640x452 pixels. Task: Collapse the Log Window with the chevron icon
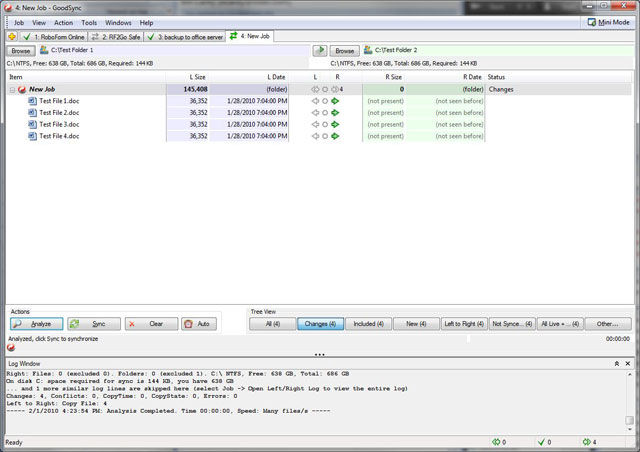[x=617, y=363]
